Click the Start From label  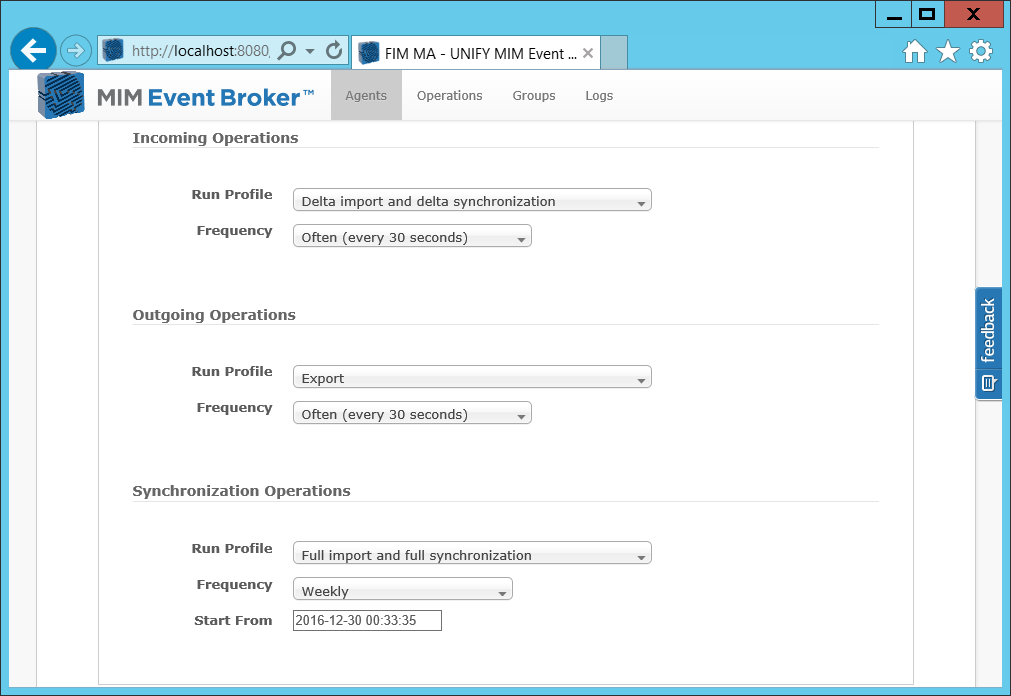click(x=233, y=621)
